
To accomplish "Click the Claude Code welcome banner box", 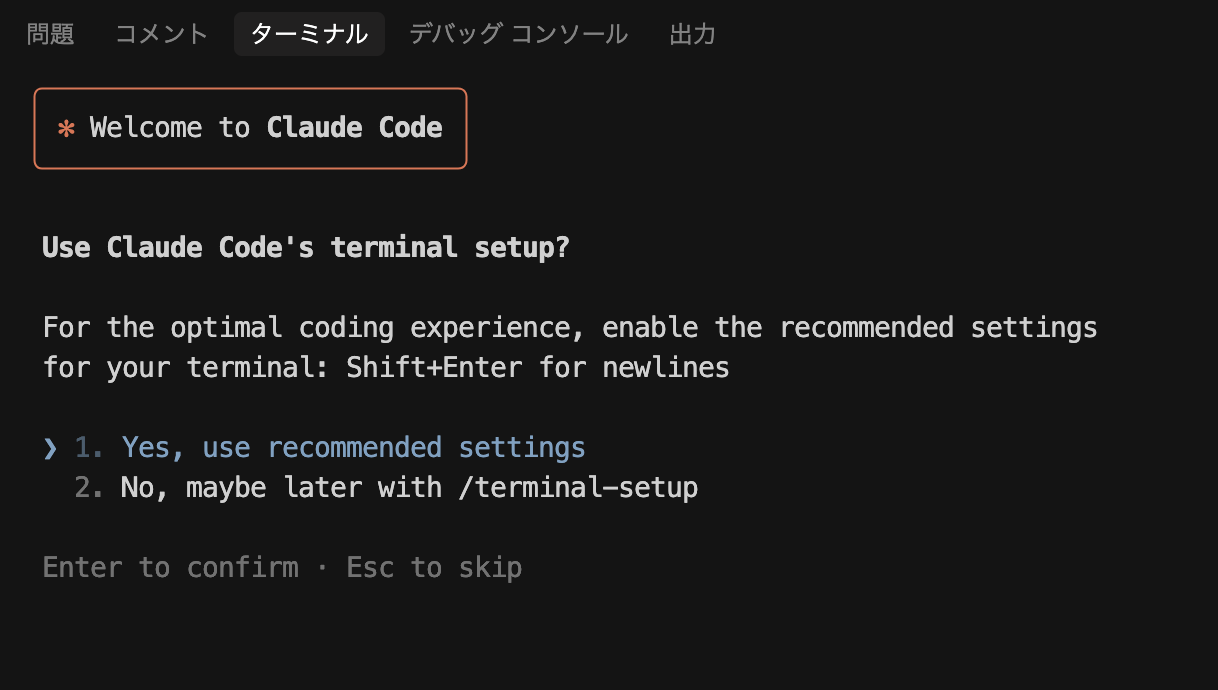I will pos(250,128).
